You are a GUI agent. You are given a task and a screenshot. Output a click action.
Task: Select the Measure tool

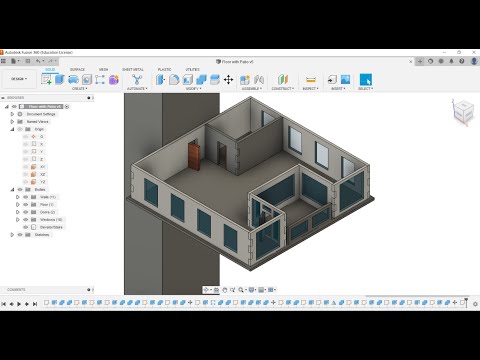point(311,79)
